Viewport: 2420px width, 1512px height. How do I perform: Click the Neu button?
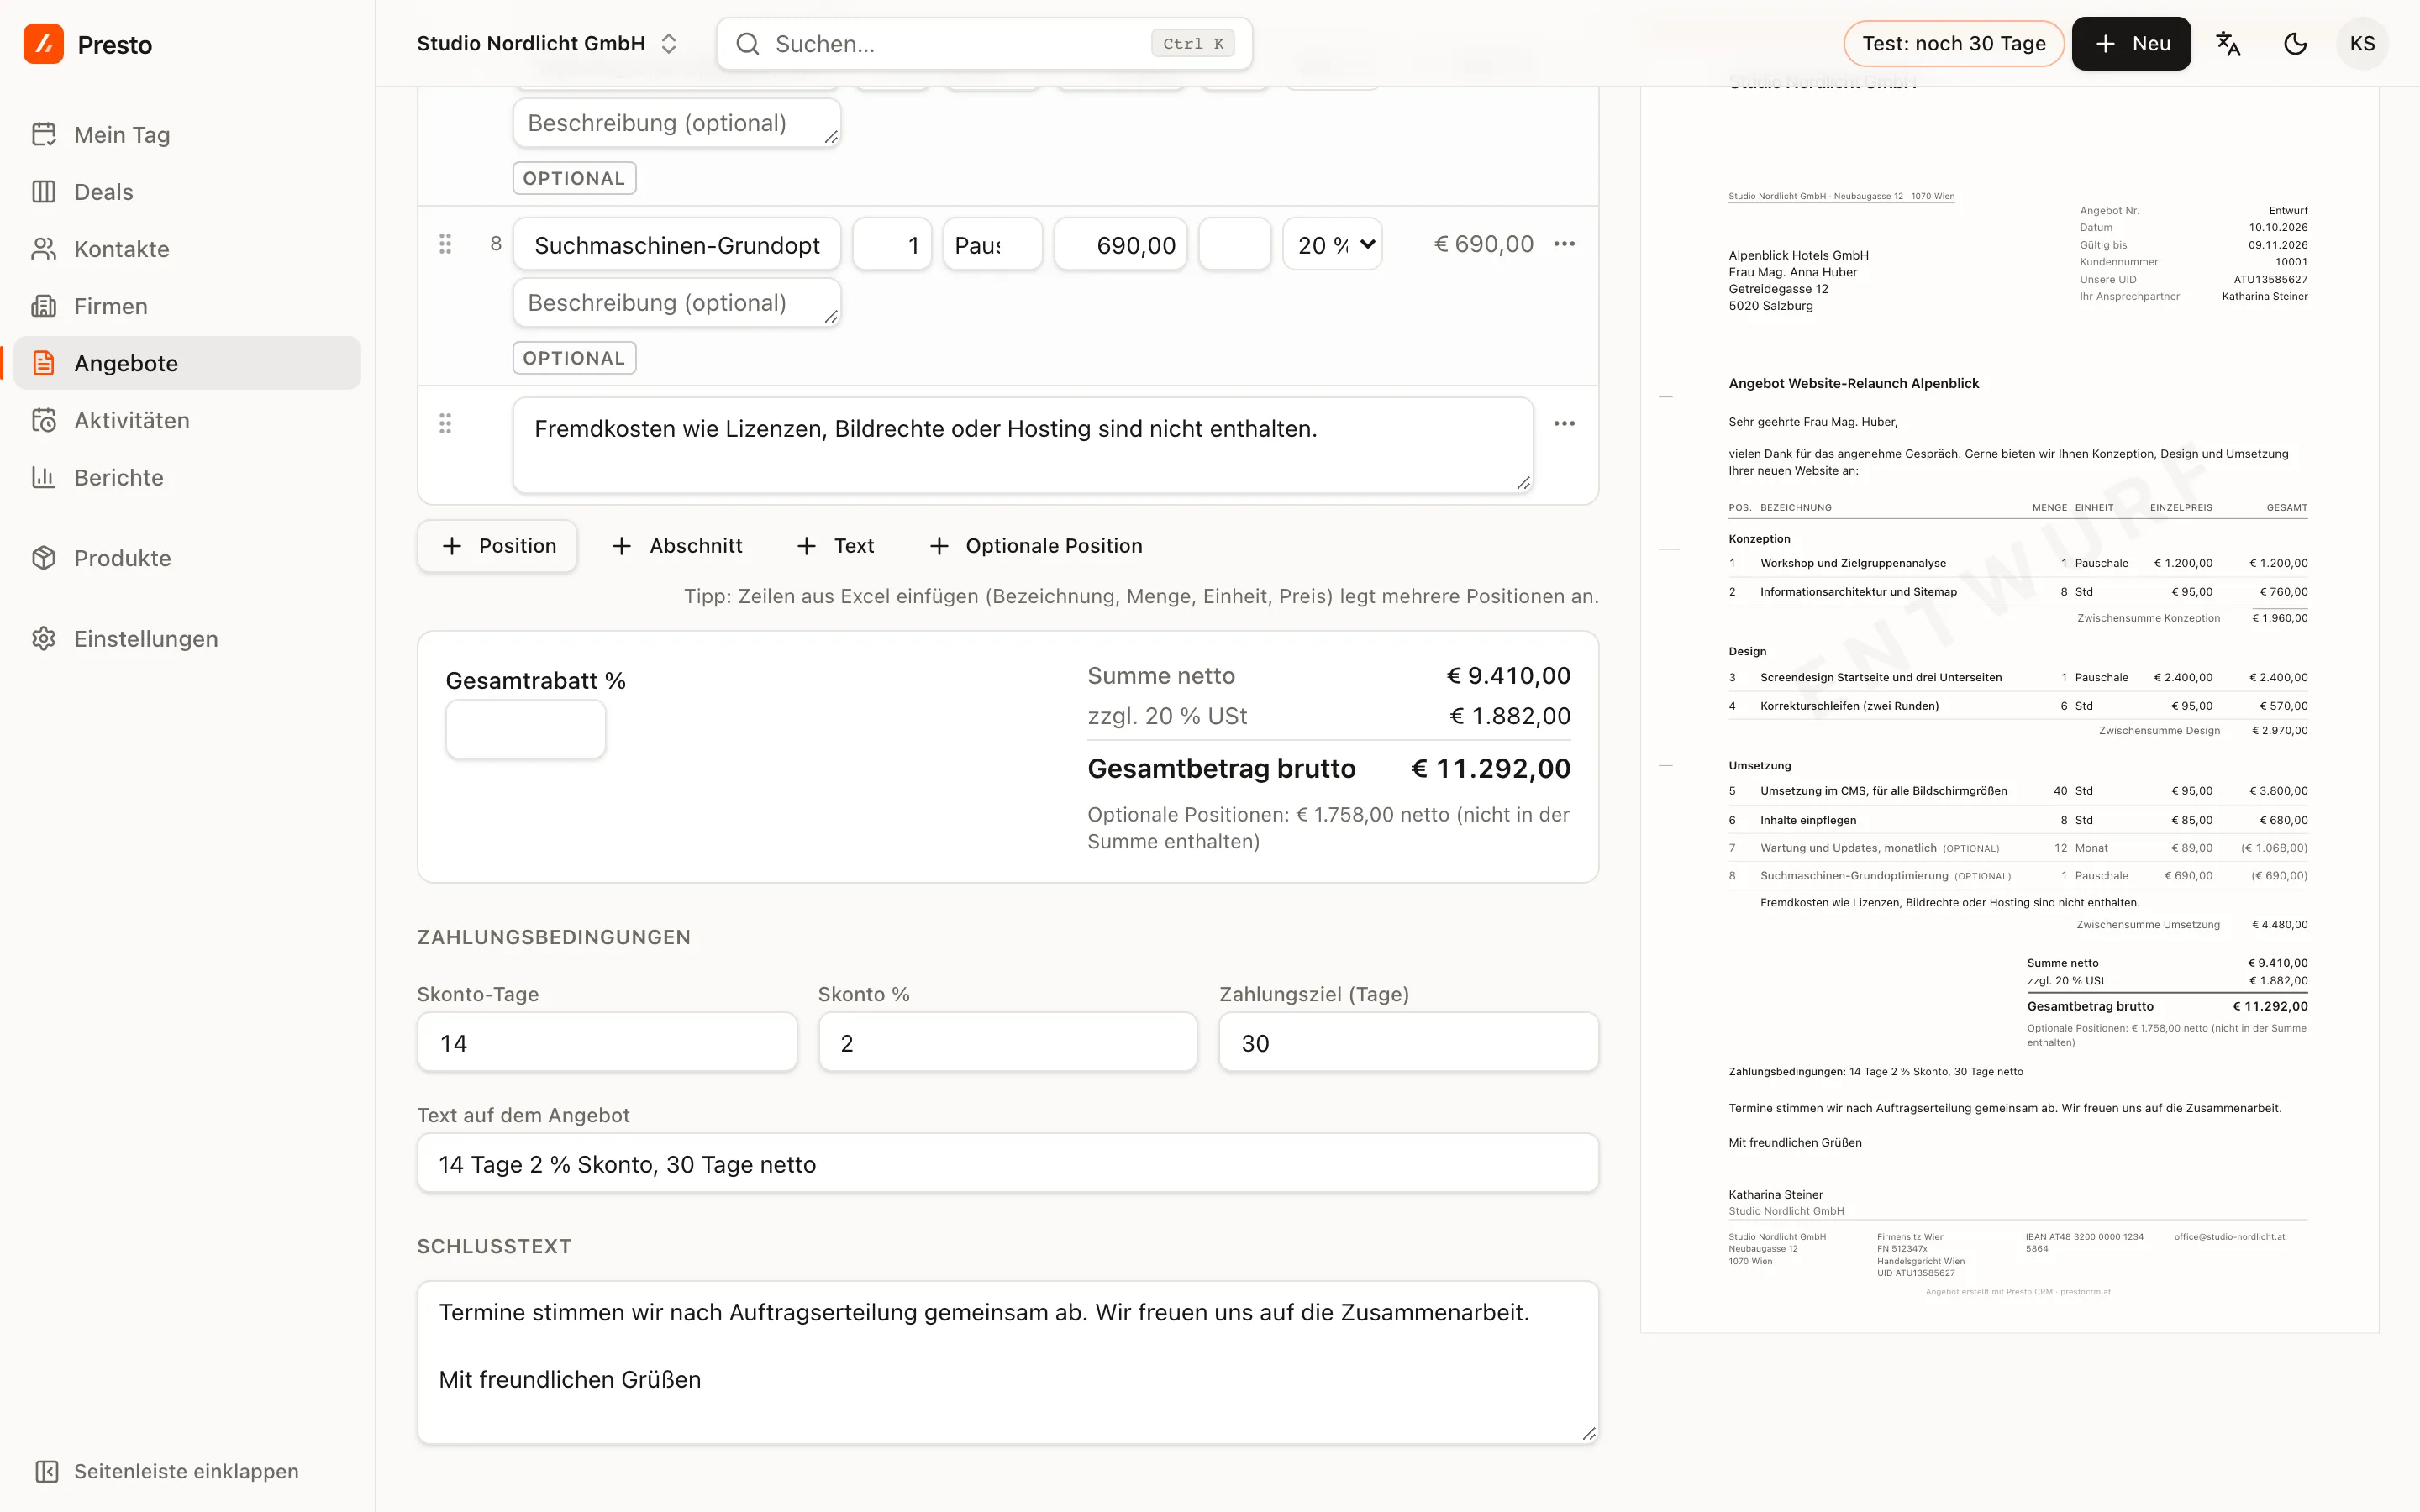click(2131, 44)
